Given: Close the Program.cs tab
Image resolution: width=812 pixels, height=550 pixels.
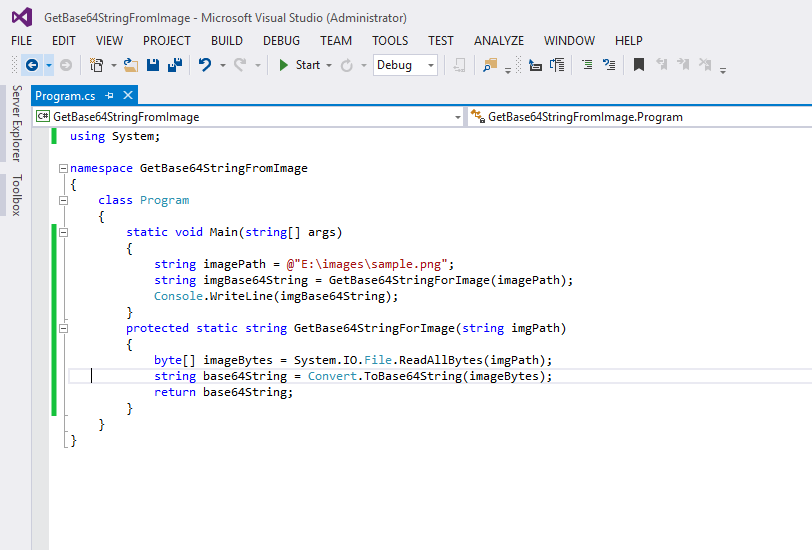Looking at the screenshot, I should point(127,95).
